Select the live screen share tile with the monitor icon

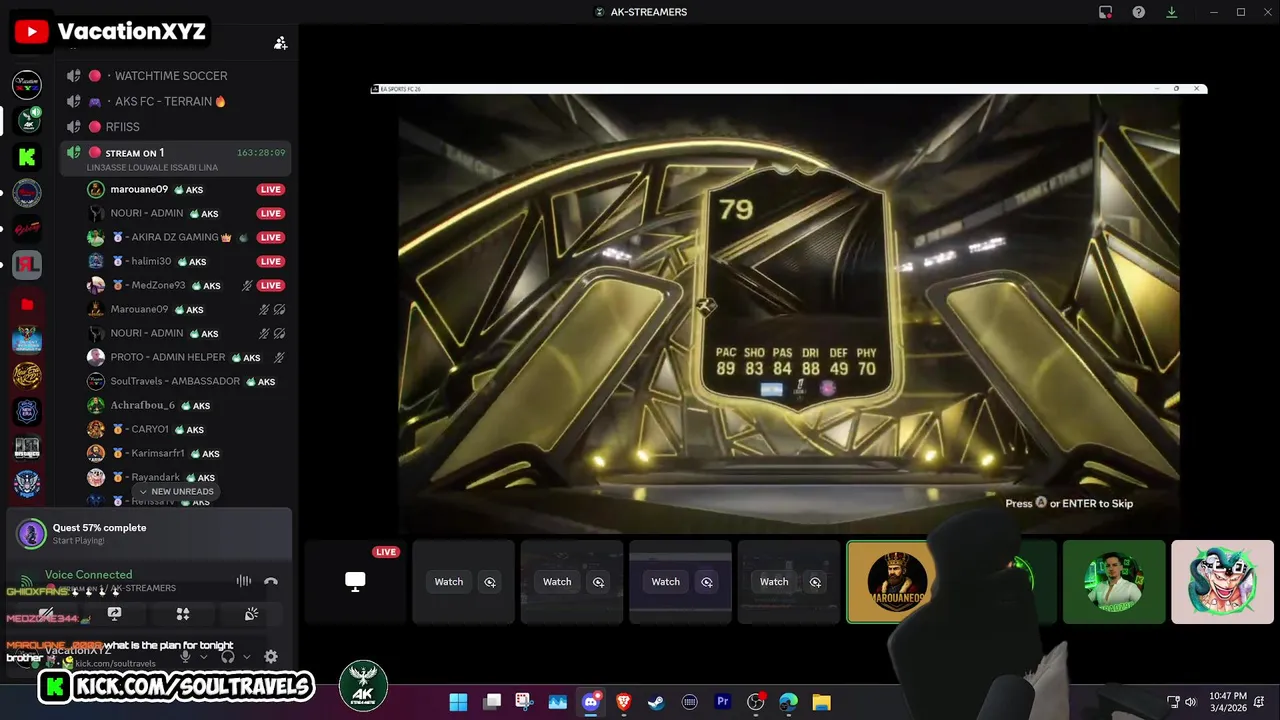[x=355, y=582]
